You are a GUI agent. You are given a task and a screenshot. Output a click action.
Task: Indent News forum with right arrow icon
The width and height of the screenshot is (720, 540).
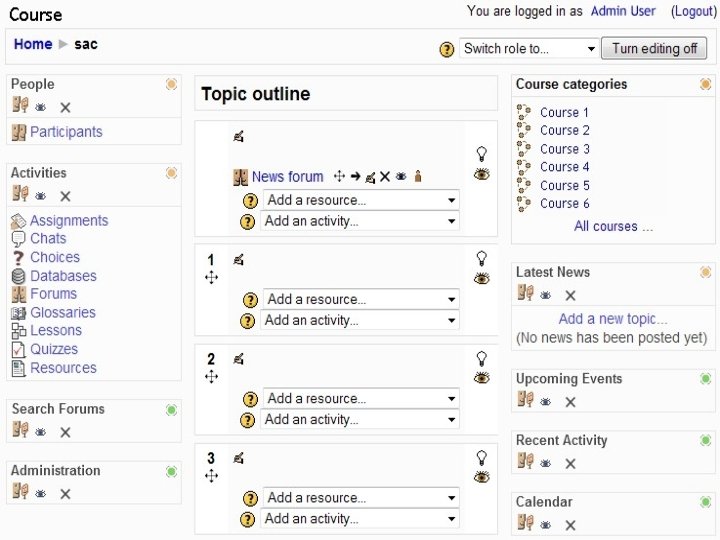(x=355, y=177)
